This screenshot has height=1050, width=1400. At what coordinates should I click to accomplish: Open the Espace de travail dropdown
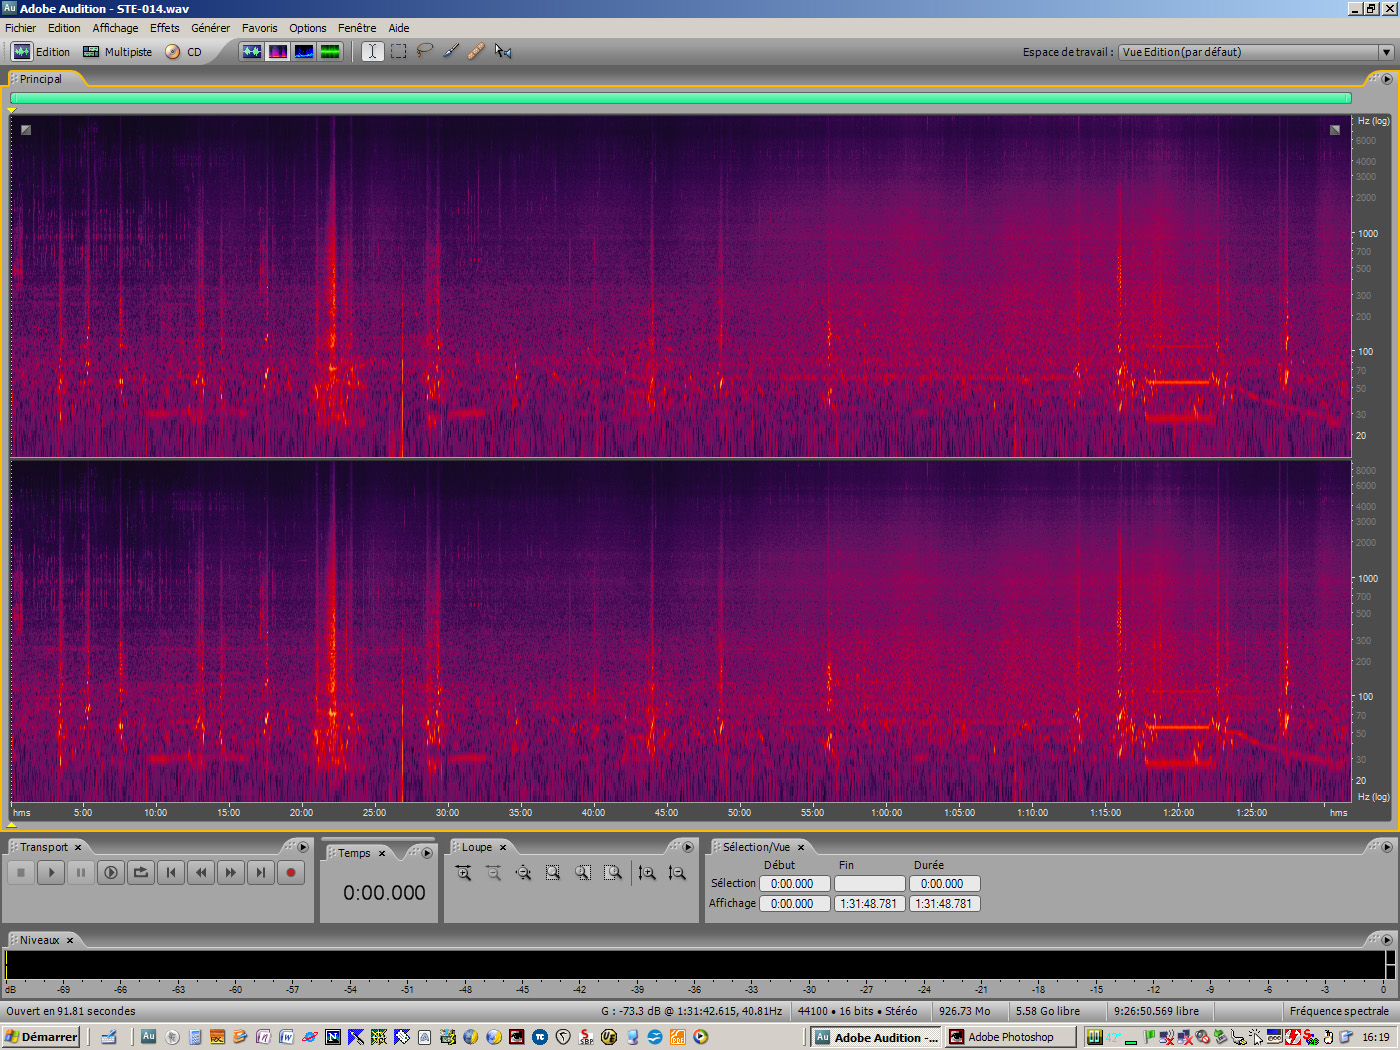click(1386, 52)
